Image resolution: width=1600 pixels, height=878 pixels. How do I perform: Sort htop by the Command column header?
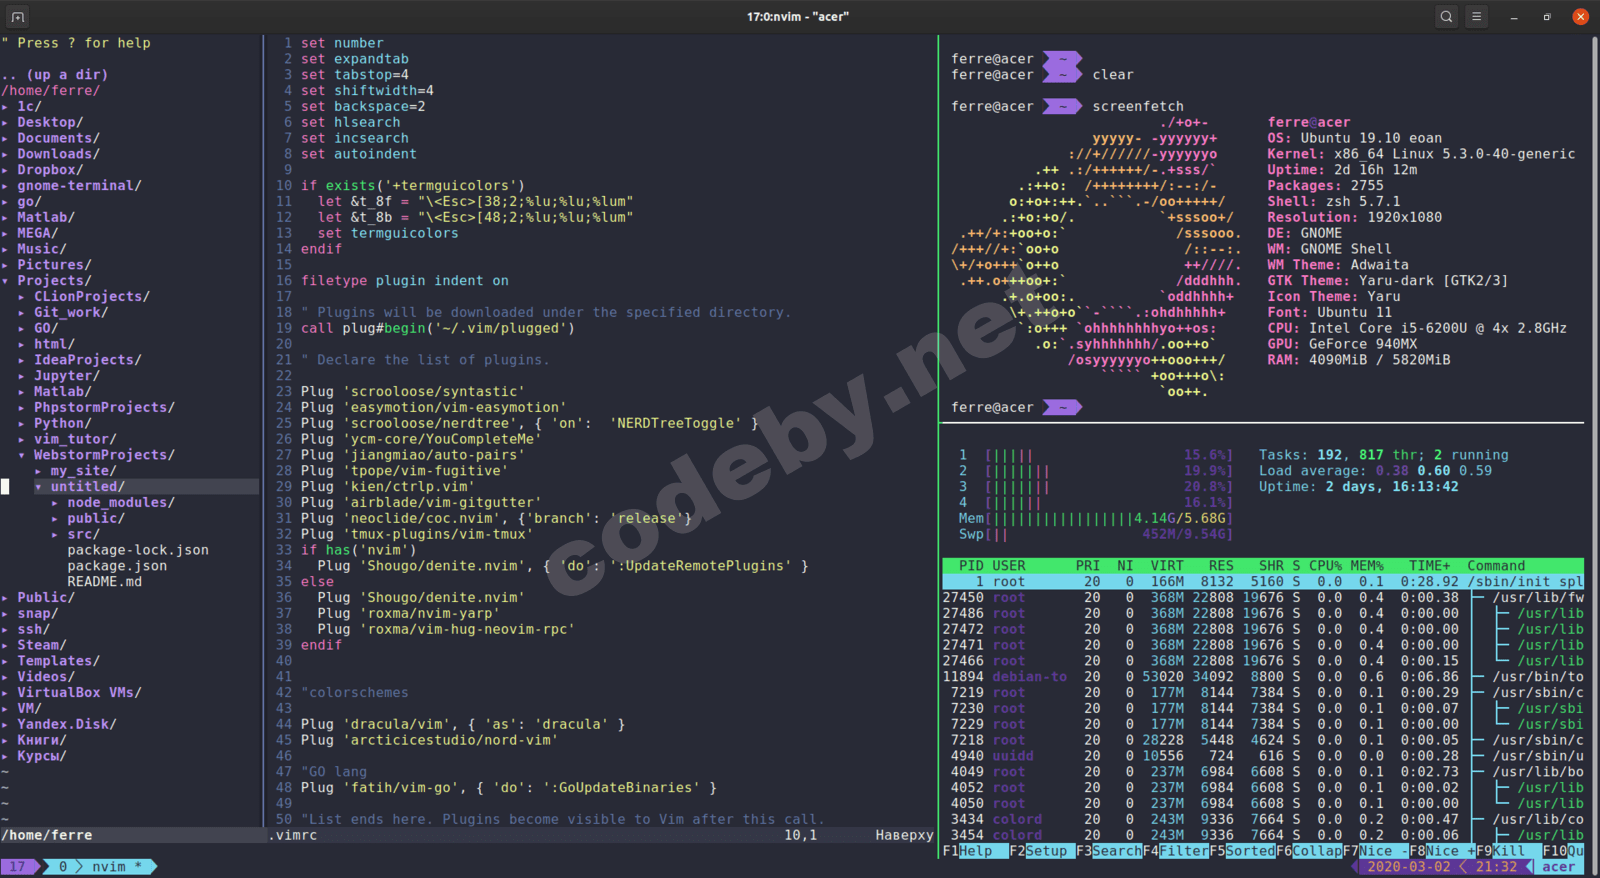coord(1496,566)
